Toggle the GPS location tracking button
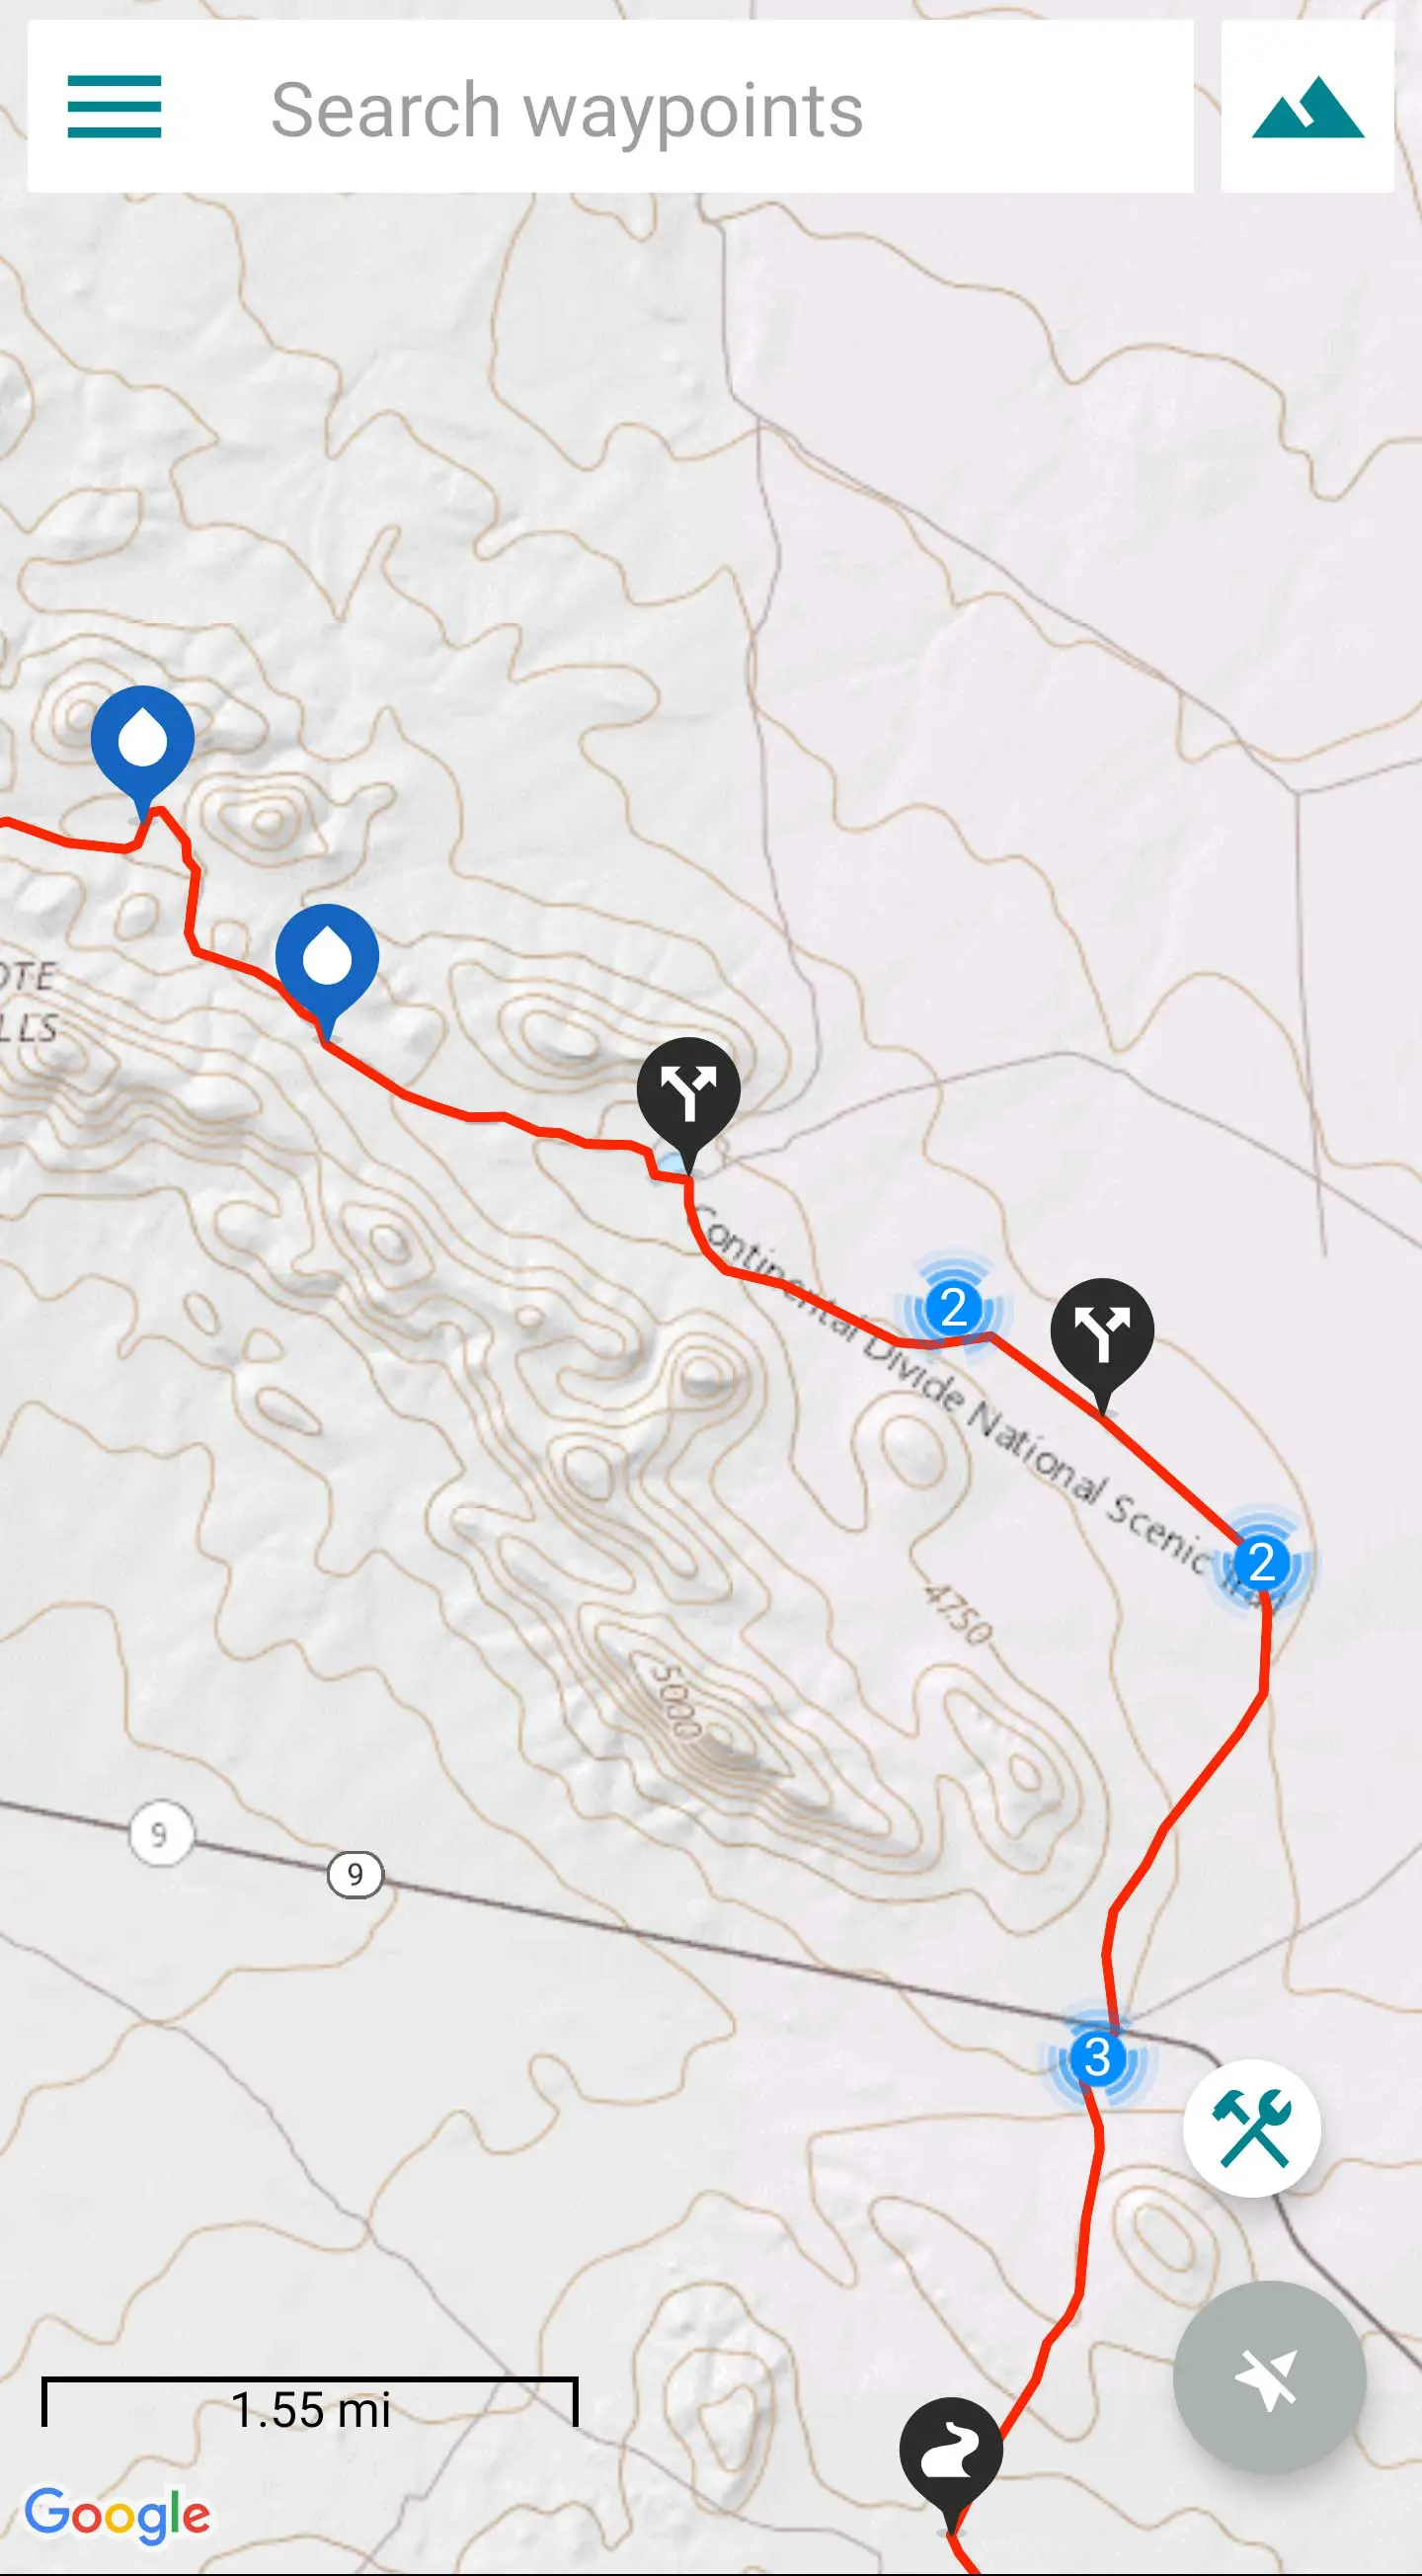This screenshot has height=2576, width=1422. 1270,2379
